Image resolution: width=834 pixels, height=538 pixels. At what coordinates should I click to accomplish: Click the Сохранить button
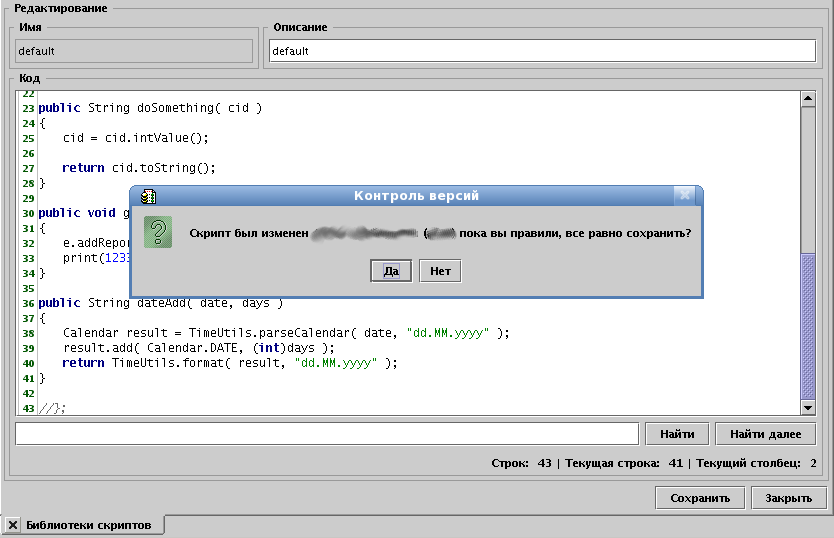click(699, 498)
